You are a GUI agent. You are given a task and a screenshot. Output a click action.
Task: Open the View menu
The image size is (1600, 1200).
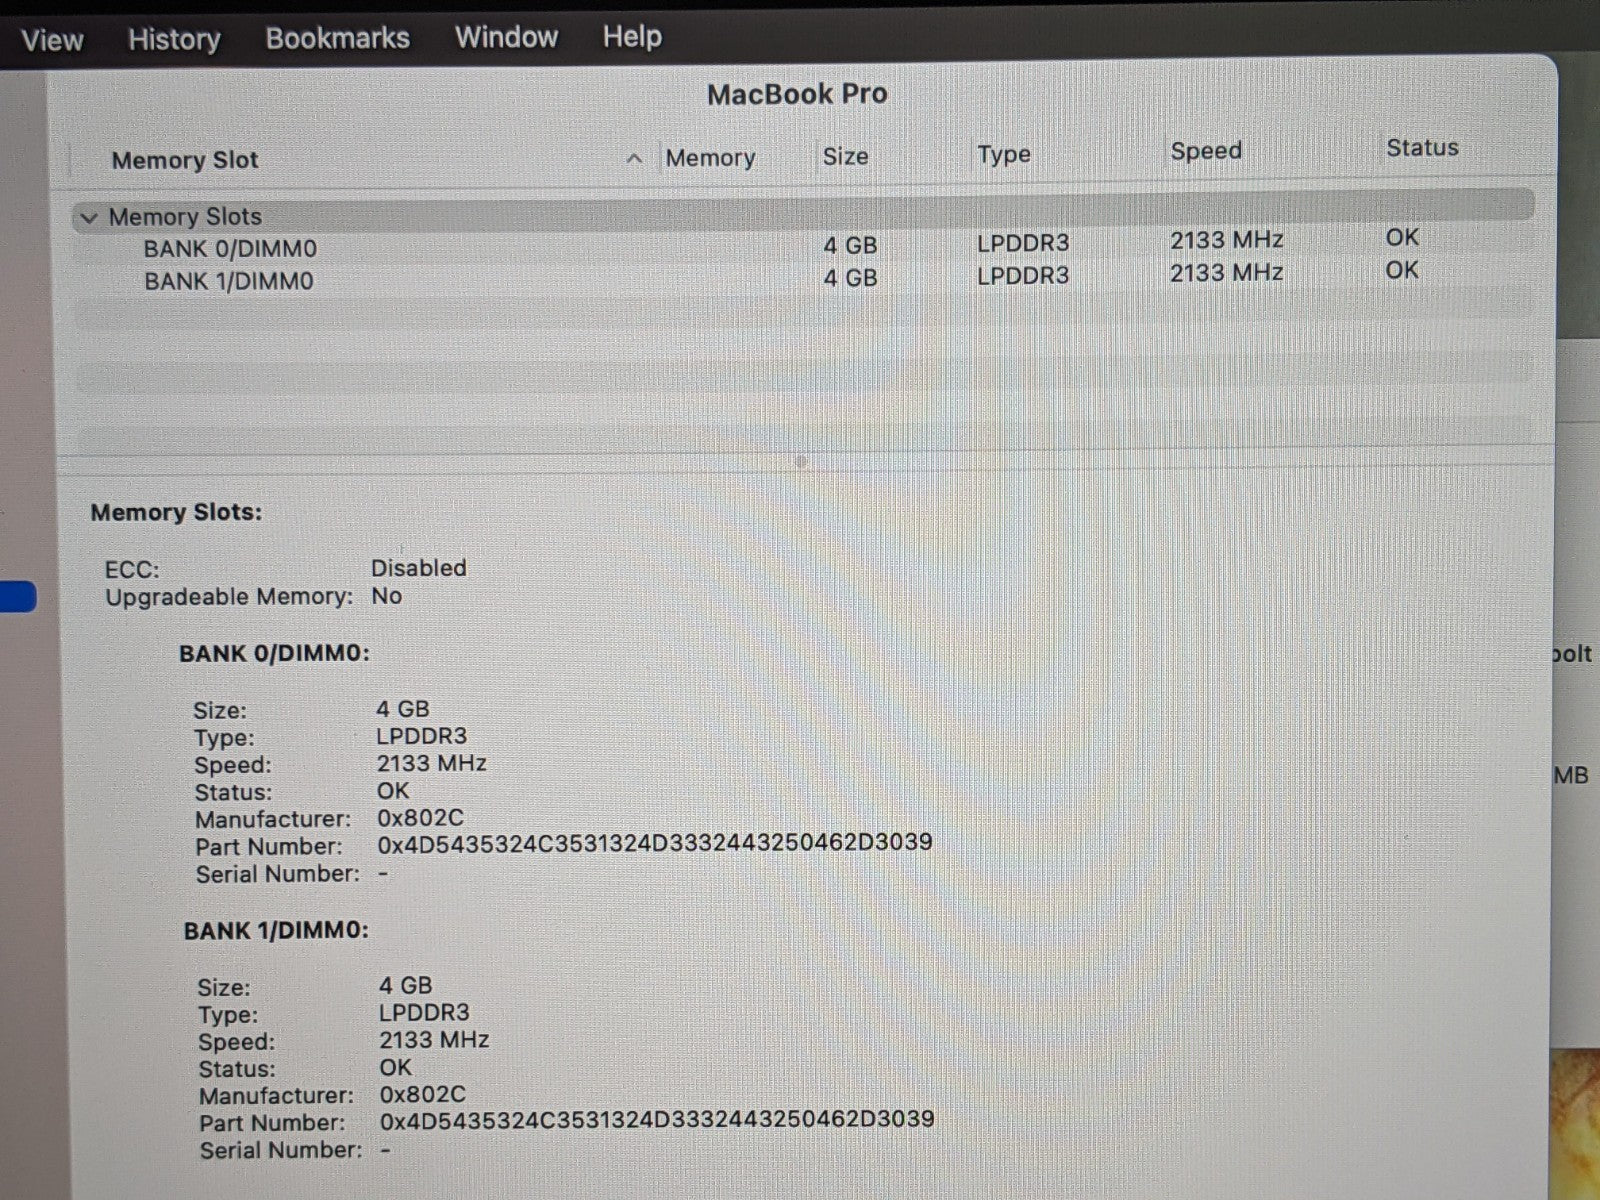click(x=52, y=40)
